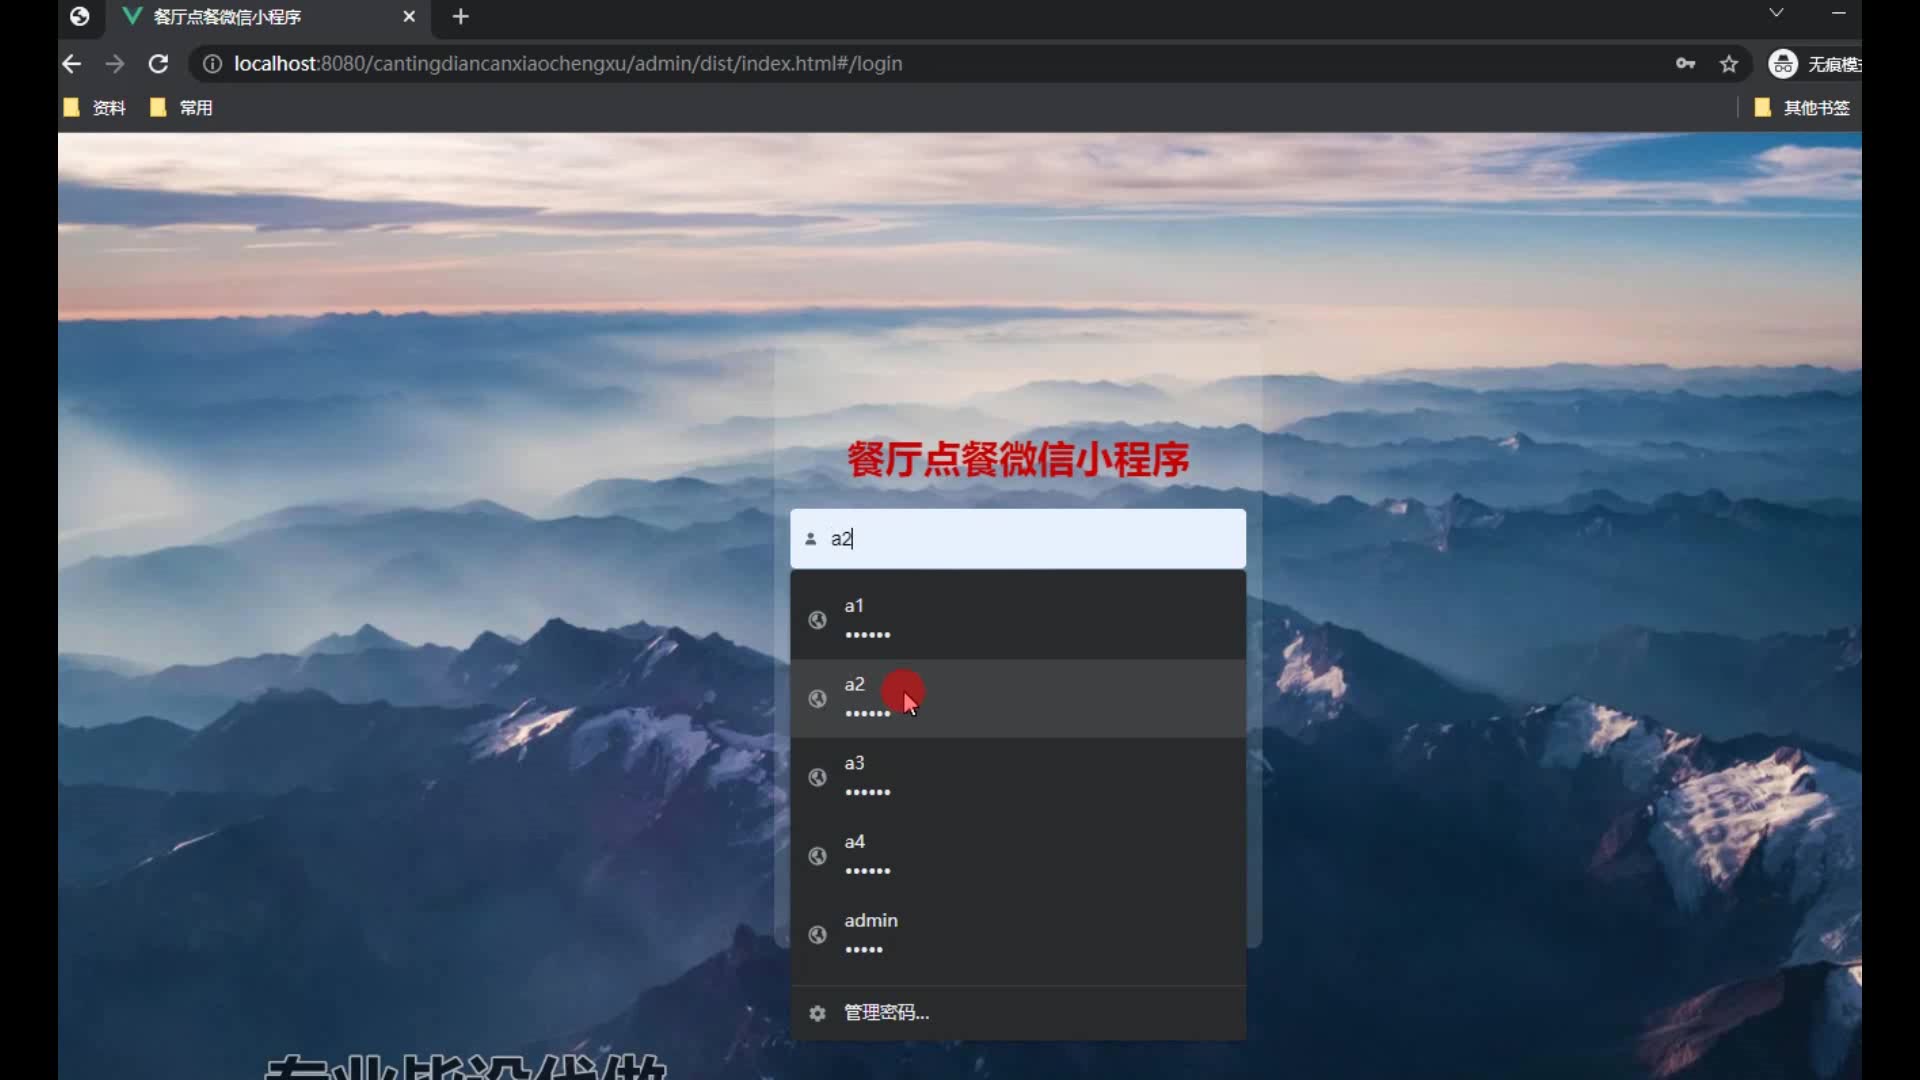Reload the page with refresh icon
Viewport: 1920px width, 1080px height.
point(158,64)
